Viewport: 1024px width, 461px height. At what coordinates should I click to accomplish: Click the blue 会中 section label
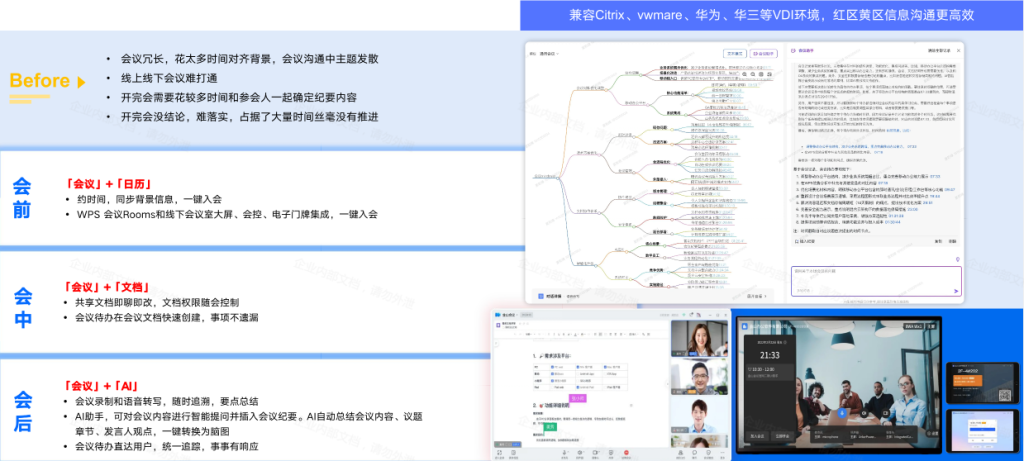(x=22, y=307)
